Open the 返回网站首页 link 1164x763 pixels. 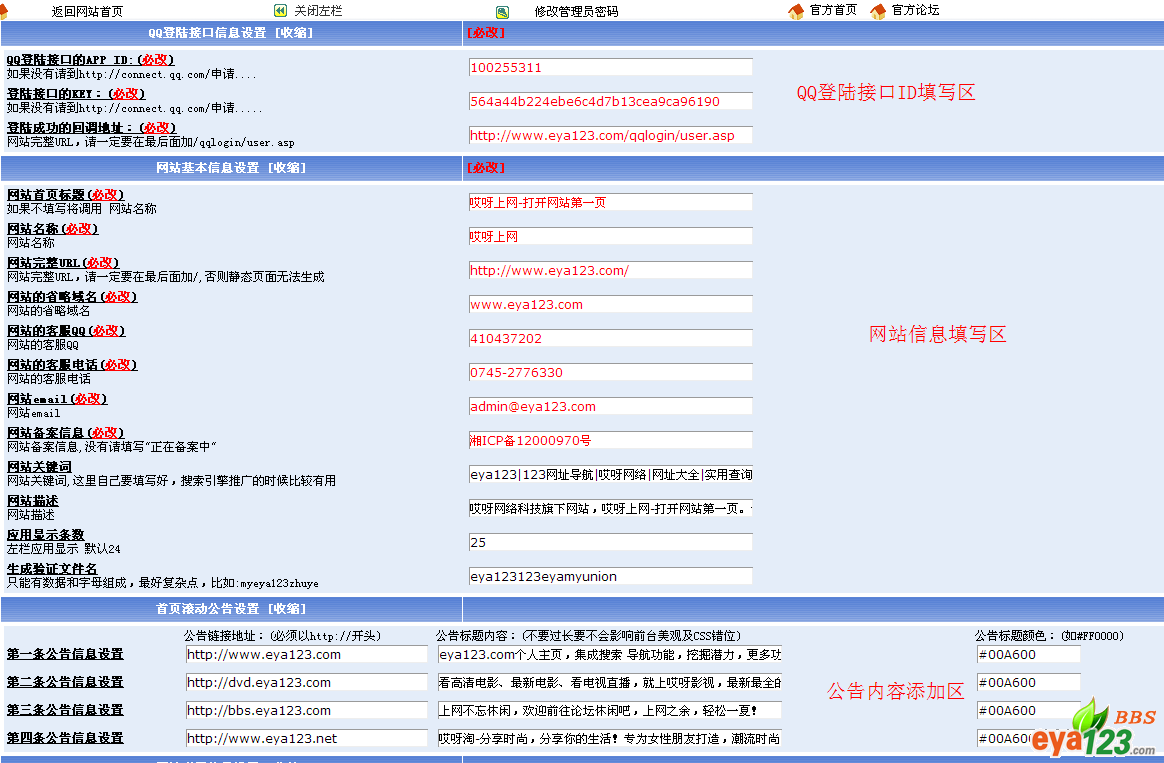[x=87, y=12]
